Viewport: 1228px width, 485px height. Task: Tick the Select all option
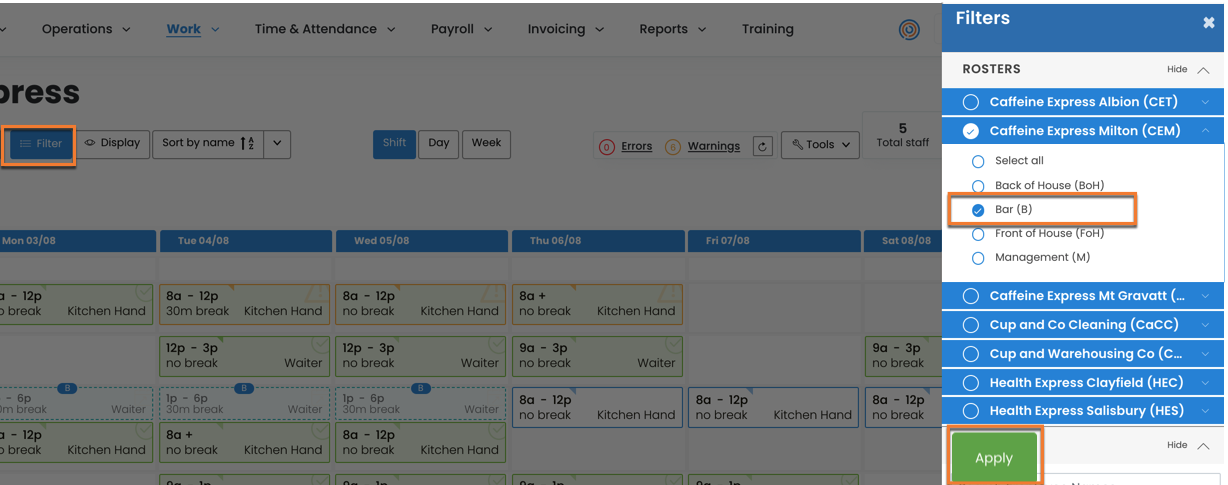978,161
